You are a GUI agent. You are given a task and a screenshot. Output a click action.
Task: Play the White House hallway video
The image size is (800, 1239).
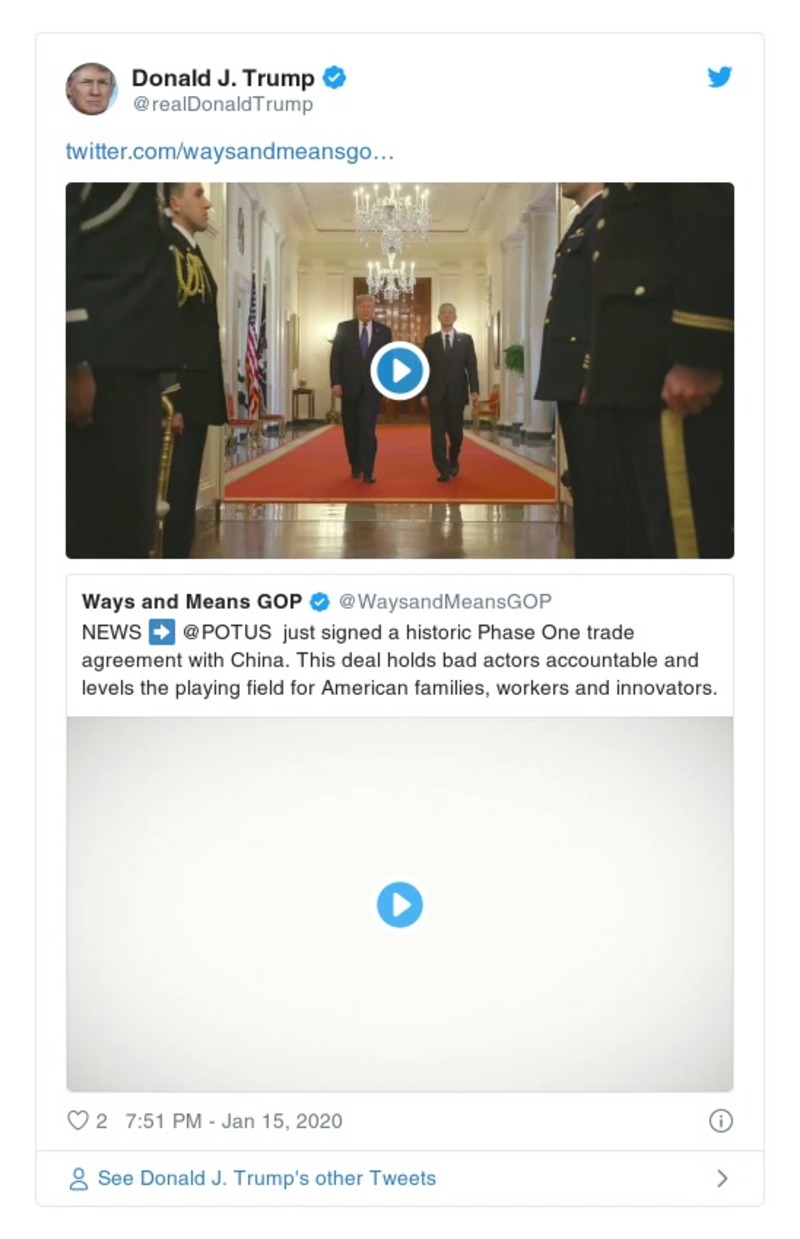(400, 369)
